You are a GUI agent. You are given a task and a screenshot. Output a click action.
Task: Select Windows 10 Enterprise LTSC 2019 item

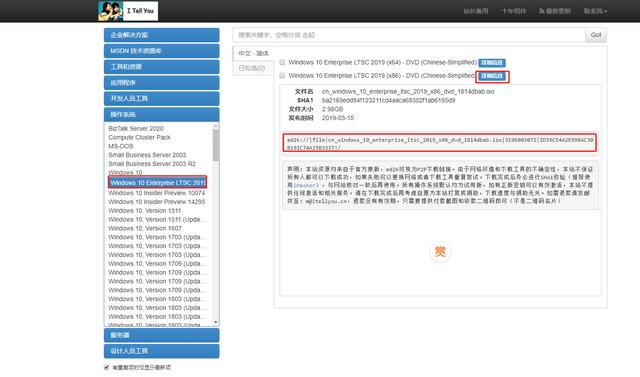click(x=158, y=182)
